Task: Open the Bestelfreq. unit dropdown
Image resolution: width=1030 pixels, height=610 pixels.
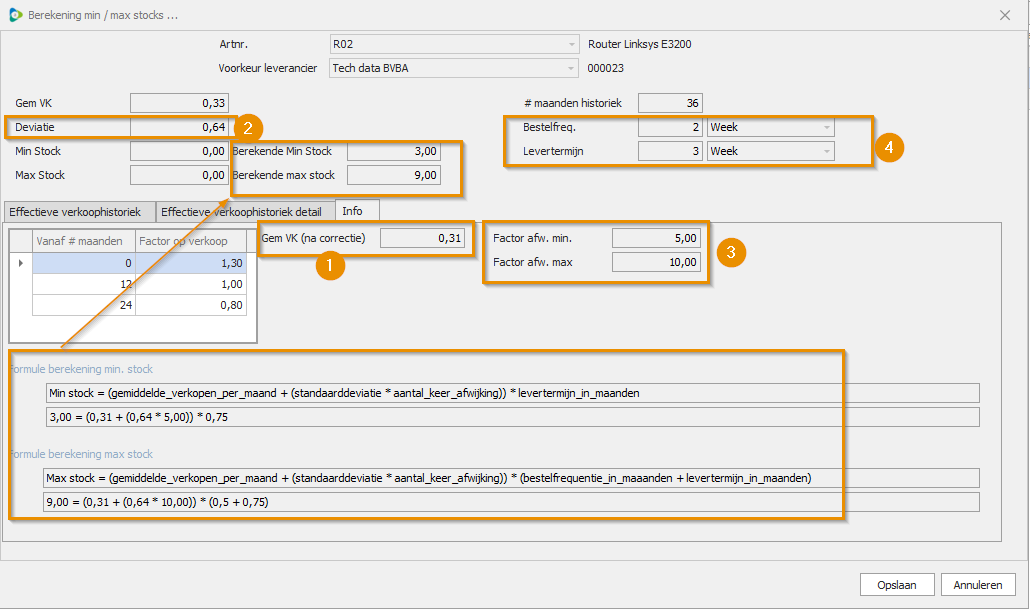Action: (826, 128)
